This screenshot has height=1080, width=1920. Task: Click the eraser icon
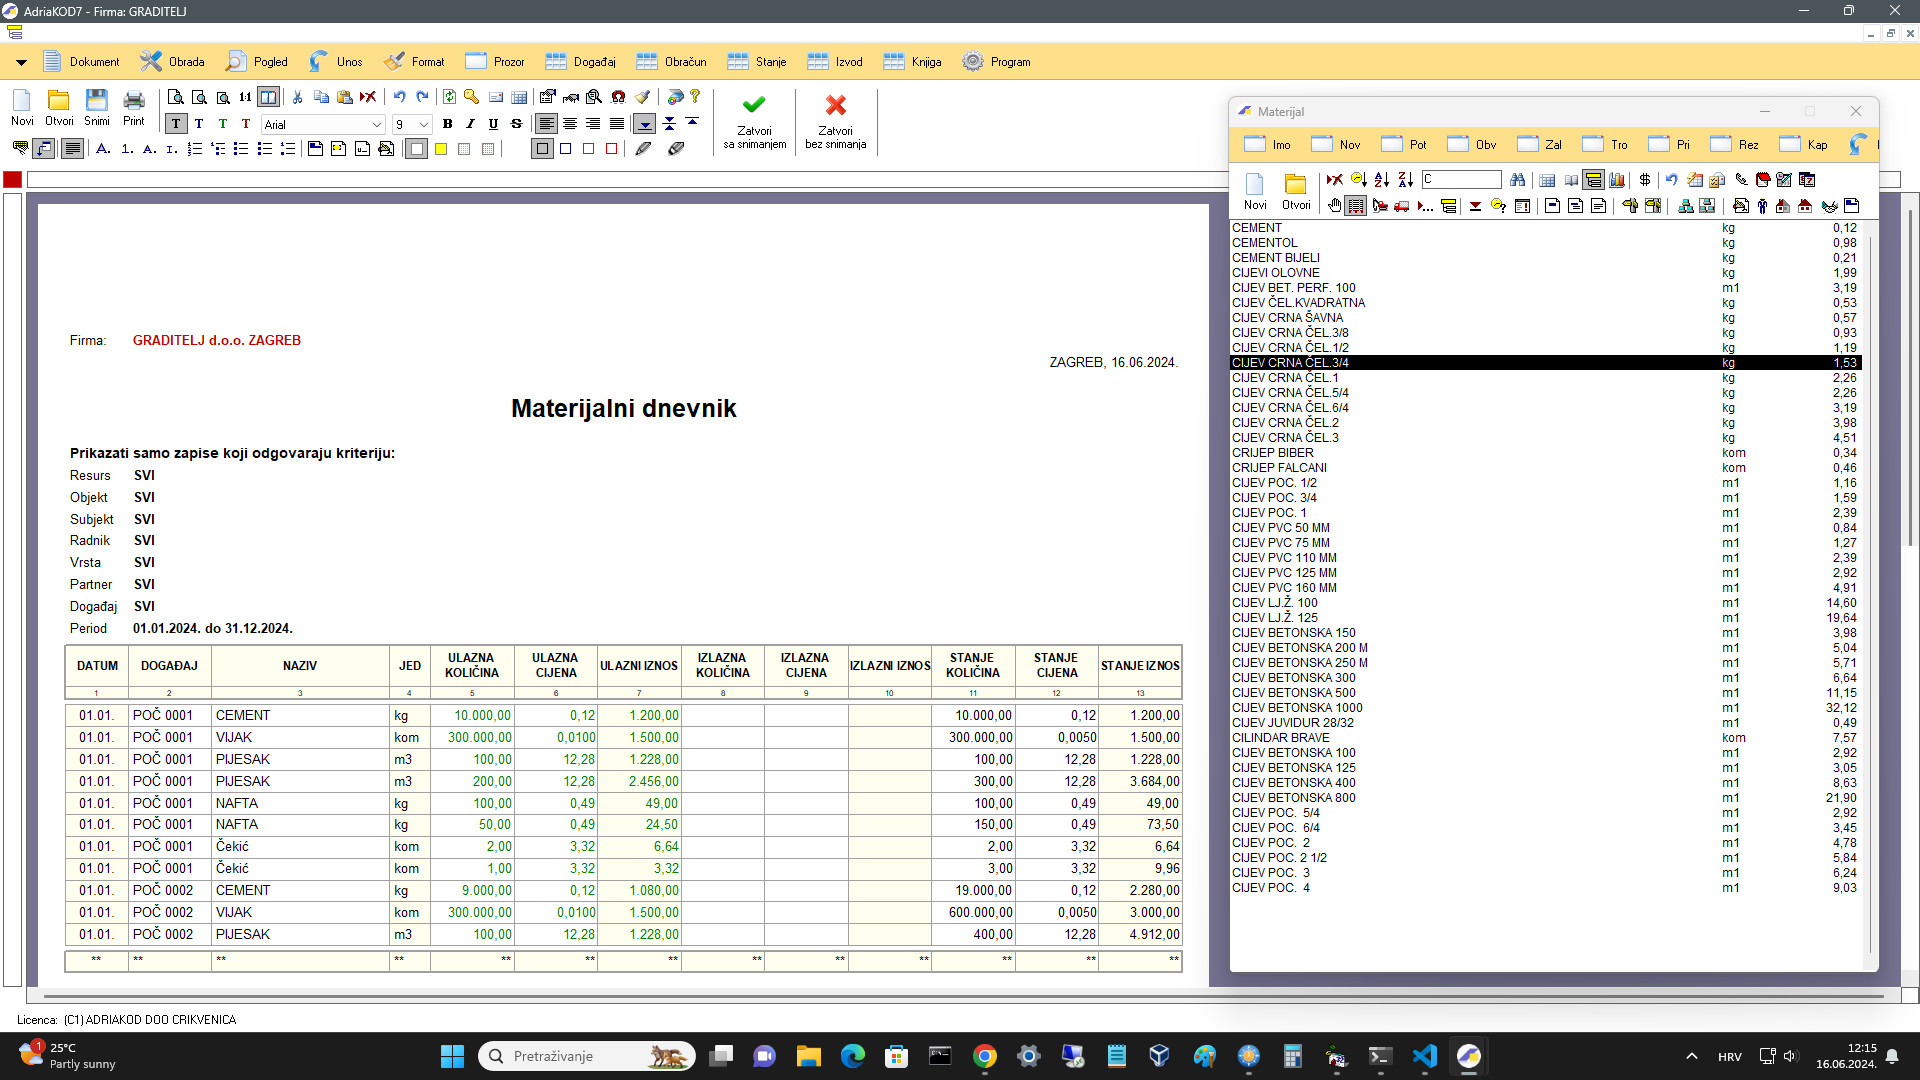[676, 149]
